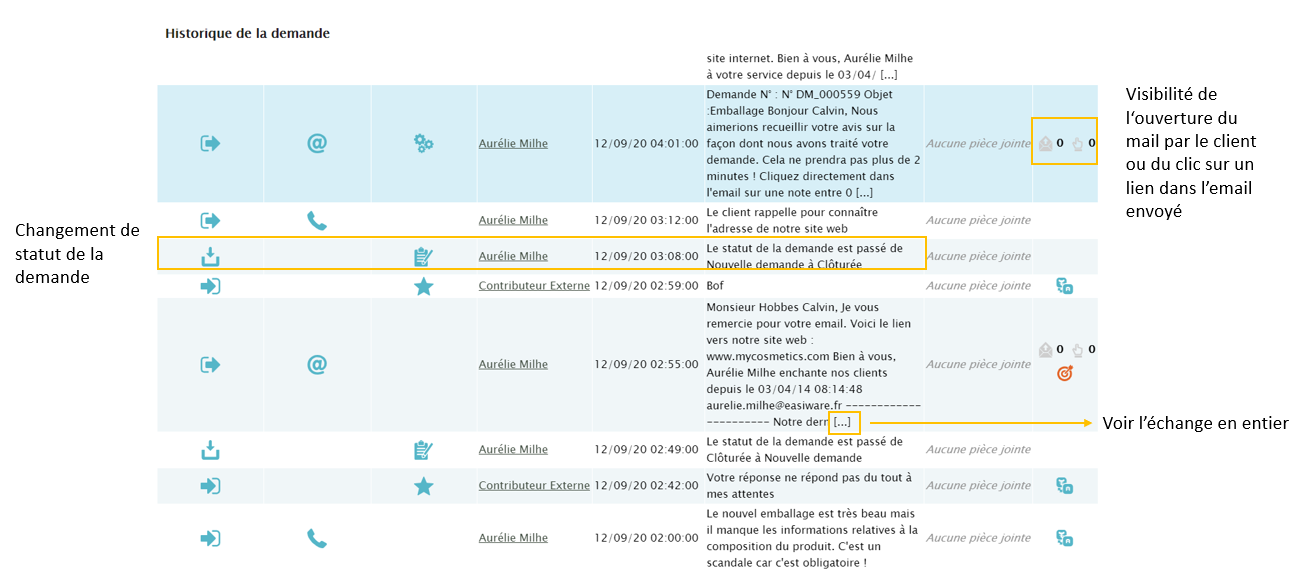
Task: Click the outgoing arrow icon in the 04:01:00 row
Action: [210, 143]
